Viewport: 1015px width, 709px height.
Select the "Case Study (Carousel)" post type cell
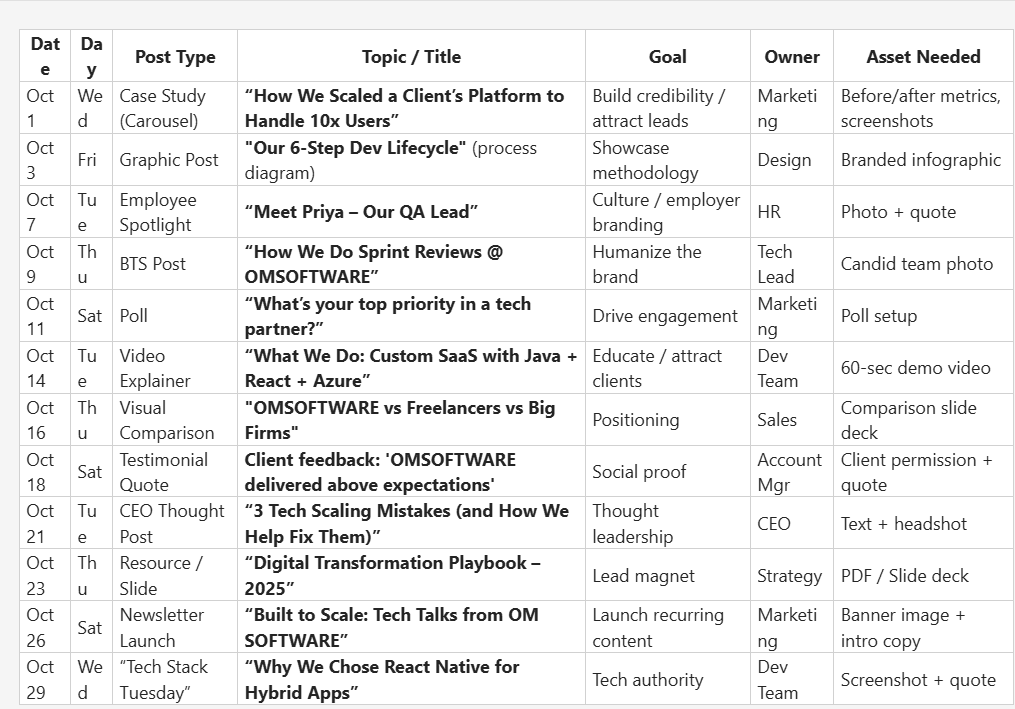(x=163, y=108)
